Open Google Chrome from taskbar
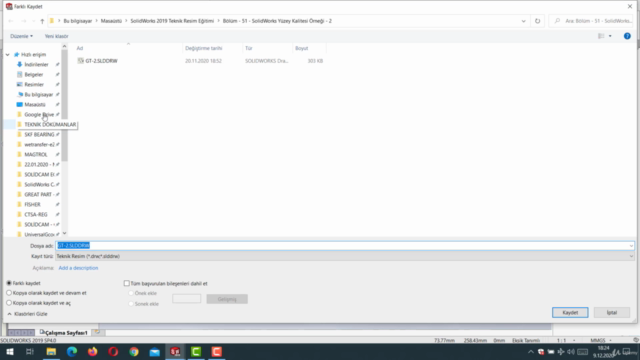 [134, 351]
